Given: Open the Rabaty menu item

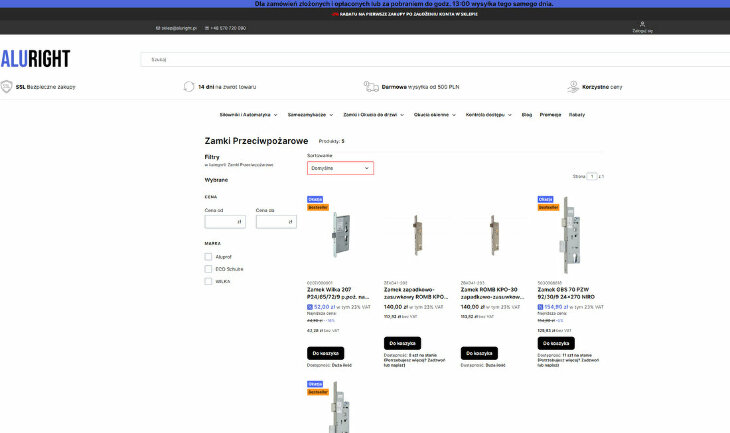Looking at the screenshot, I should click(x=577, y=115).
